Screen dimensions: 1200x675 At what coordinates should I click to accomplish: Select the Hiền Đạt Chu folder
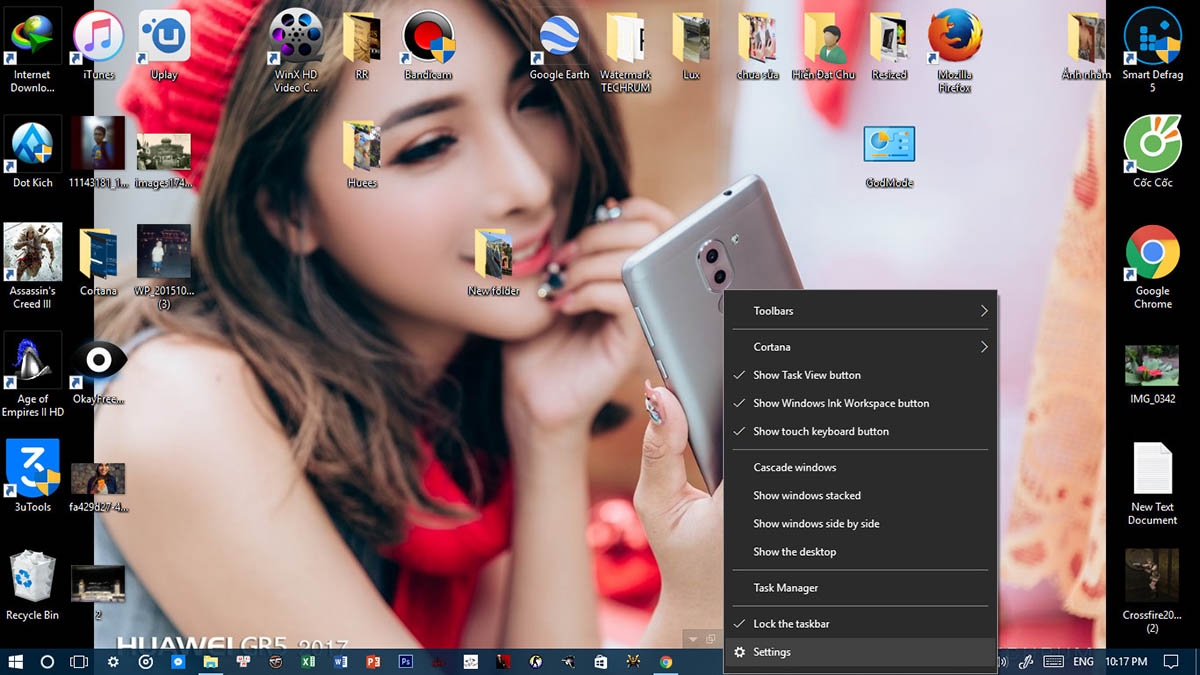pyautogui.click(x=823, y=45)
